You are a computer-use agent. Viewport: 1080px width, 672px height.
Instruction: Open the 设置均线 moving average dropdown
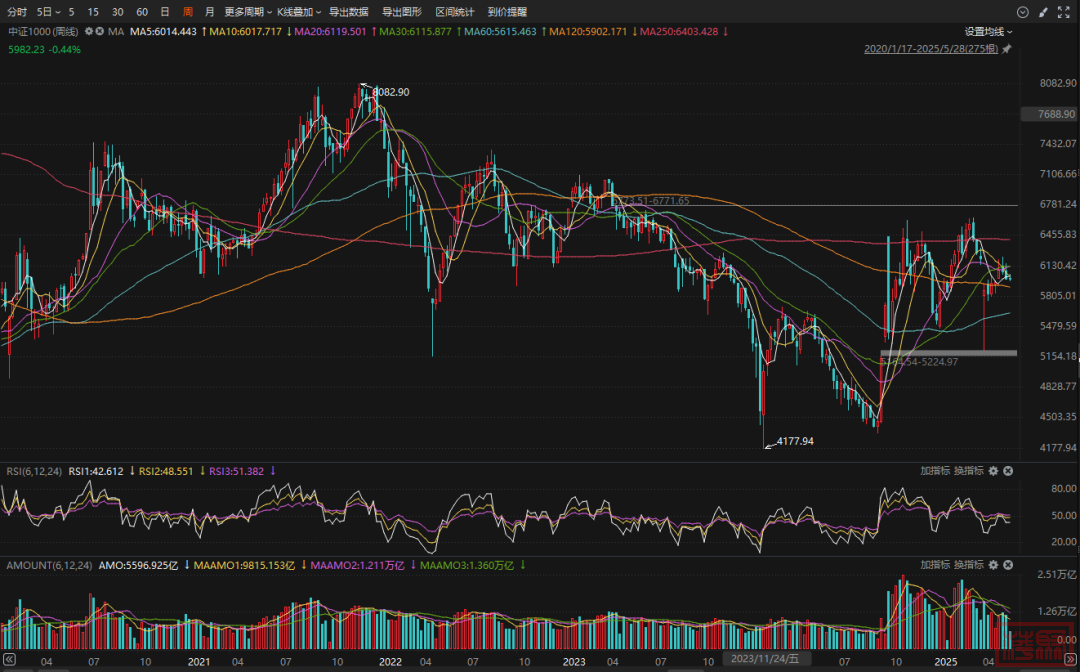[988, 32]
